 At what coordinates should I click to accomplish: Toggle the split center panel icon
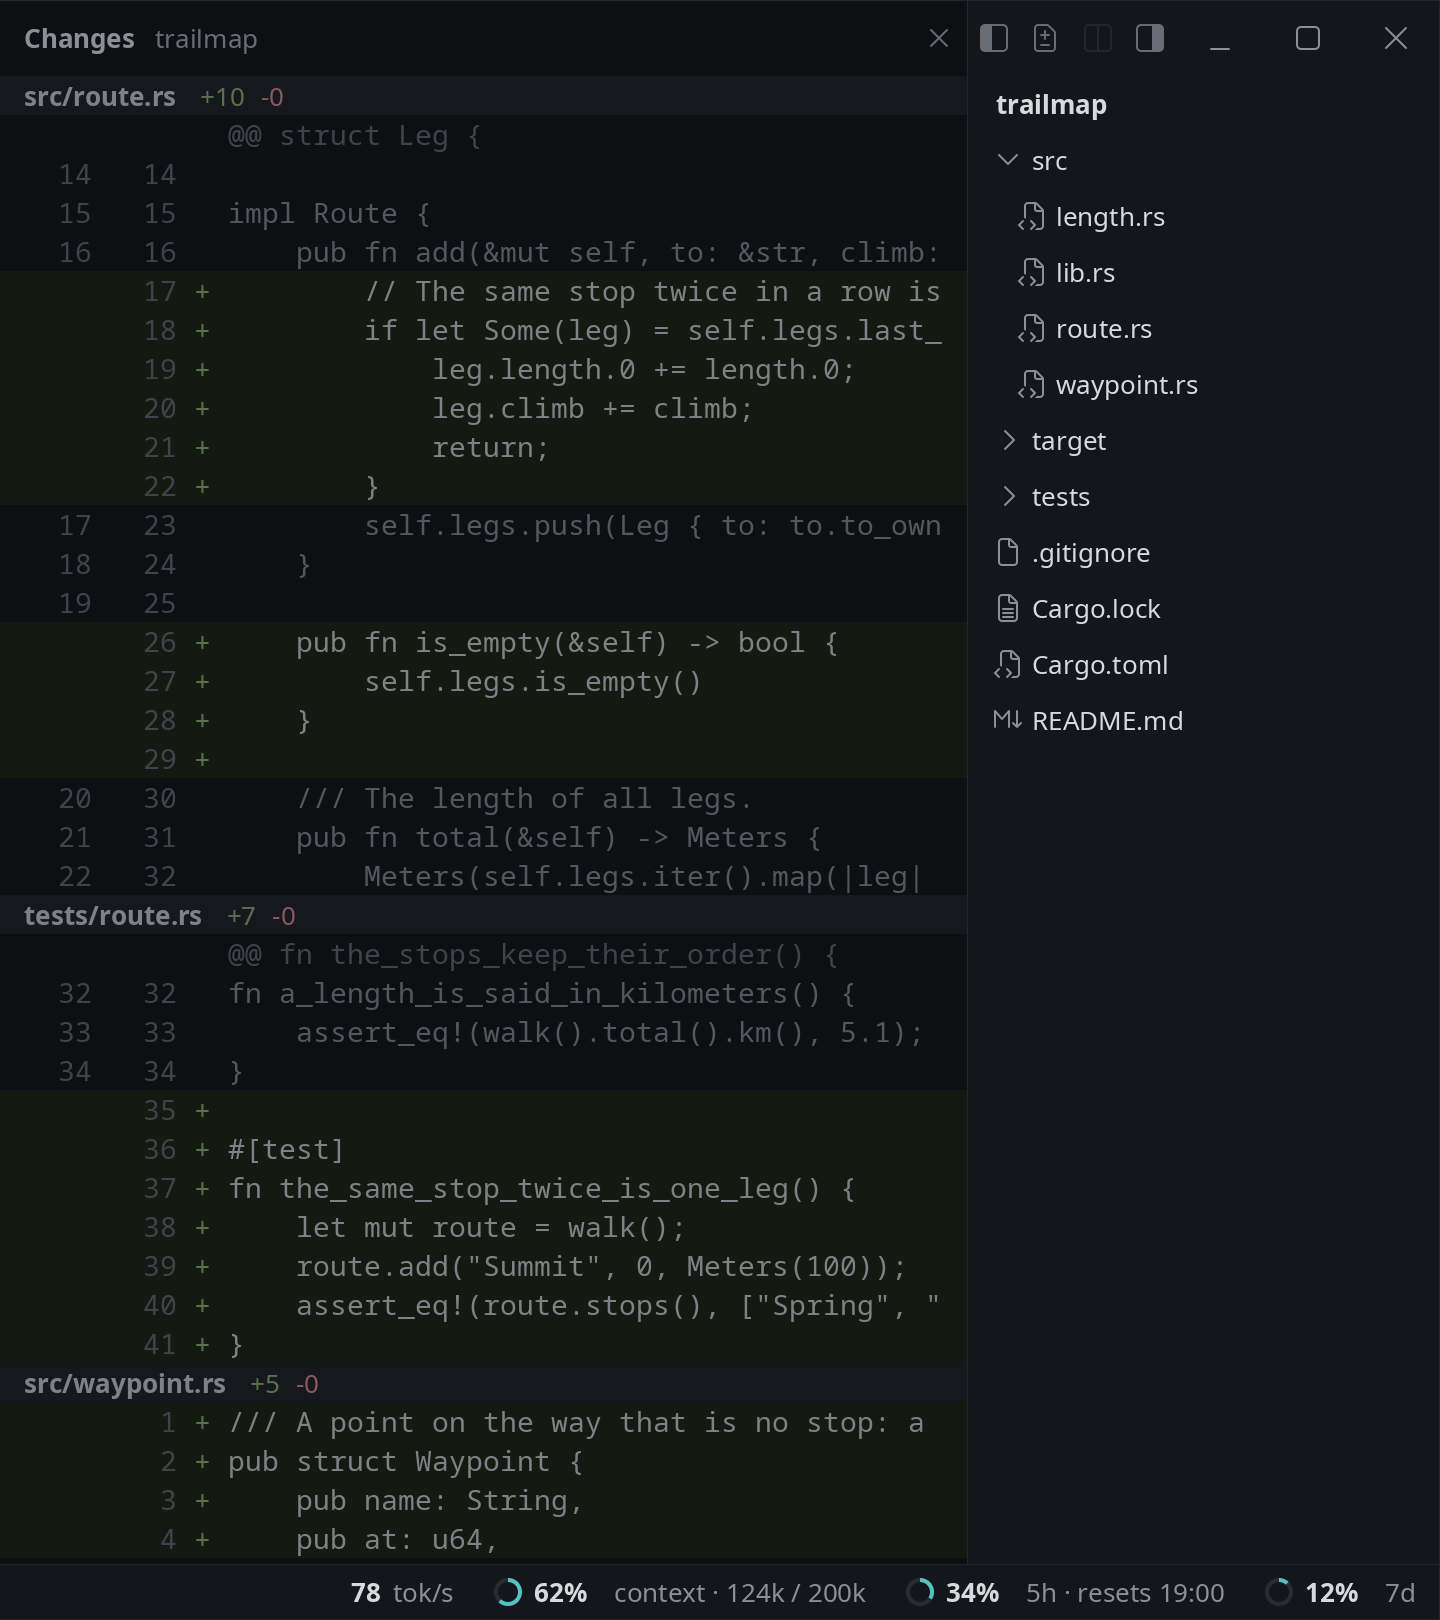pyautogui.click(x=1098, y=38)
